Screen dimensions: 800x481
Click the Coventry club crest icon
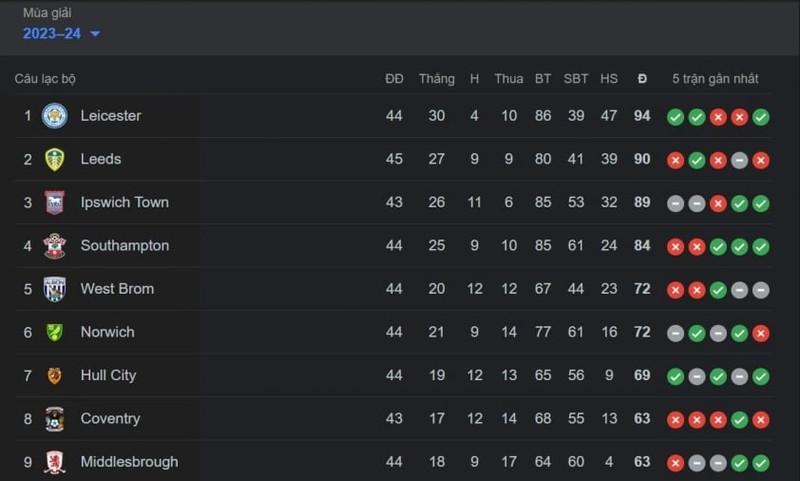pos(55,419)
